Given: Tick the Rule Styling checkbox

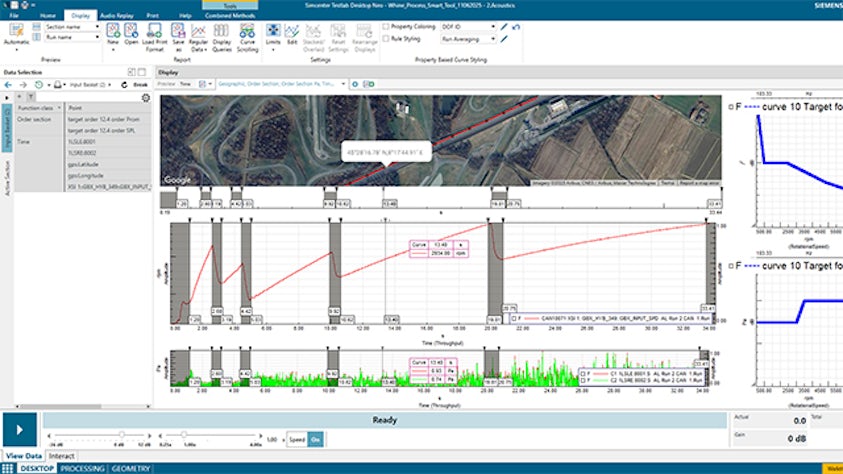Looking at the screenshot, I should (388, 39).
